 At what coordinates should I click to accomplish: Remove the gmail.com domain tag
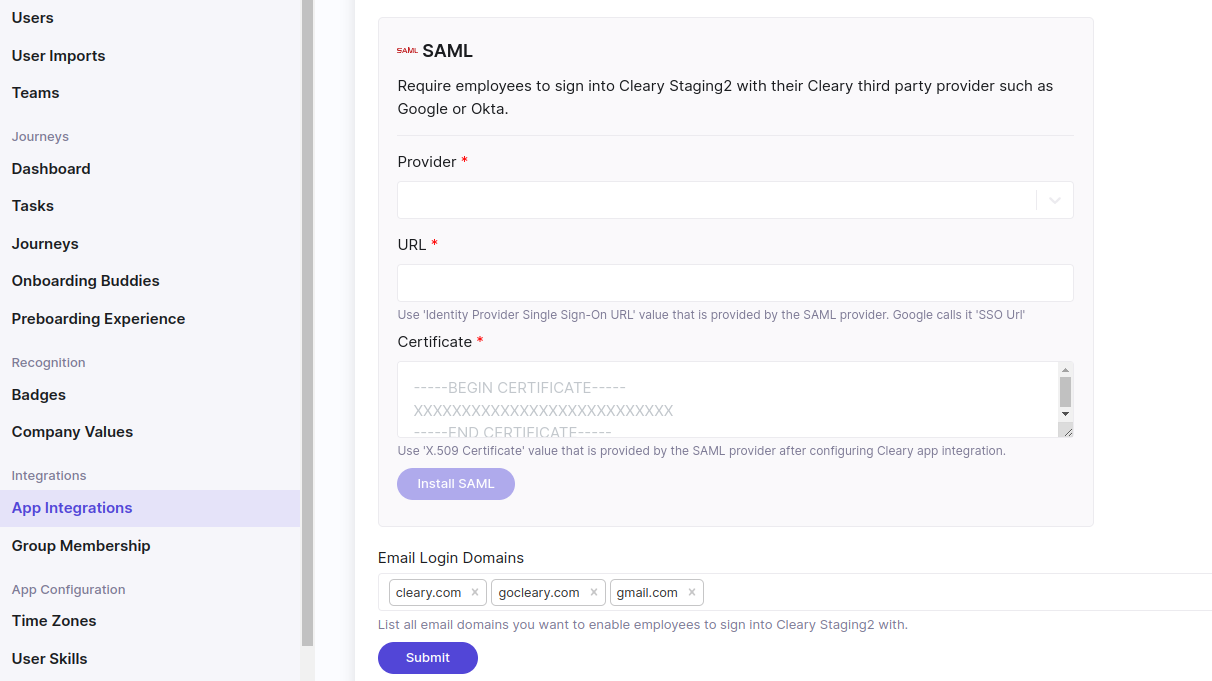[692, 593]
